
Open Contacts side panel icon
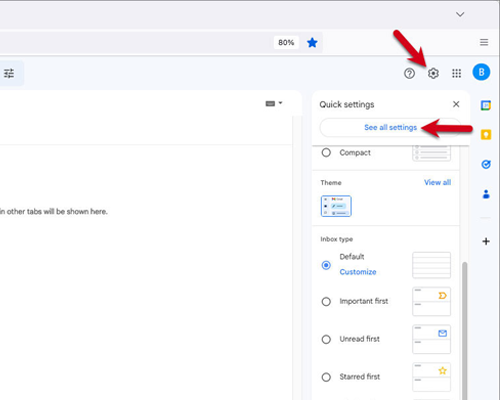click(486, 194)
